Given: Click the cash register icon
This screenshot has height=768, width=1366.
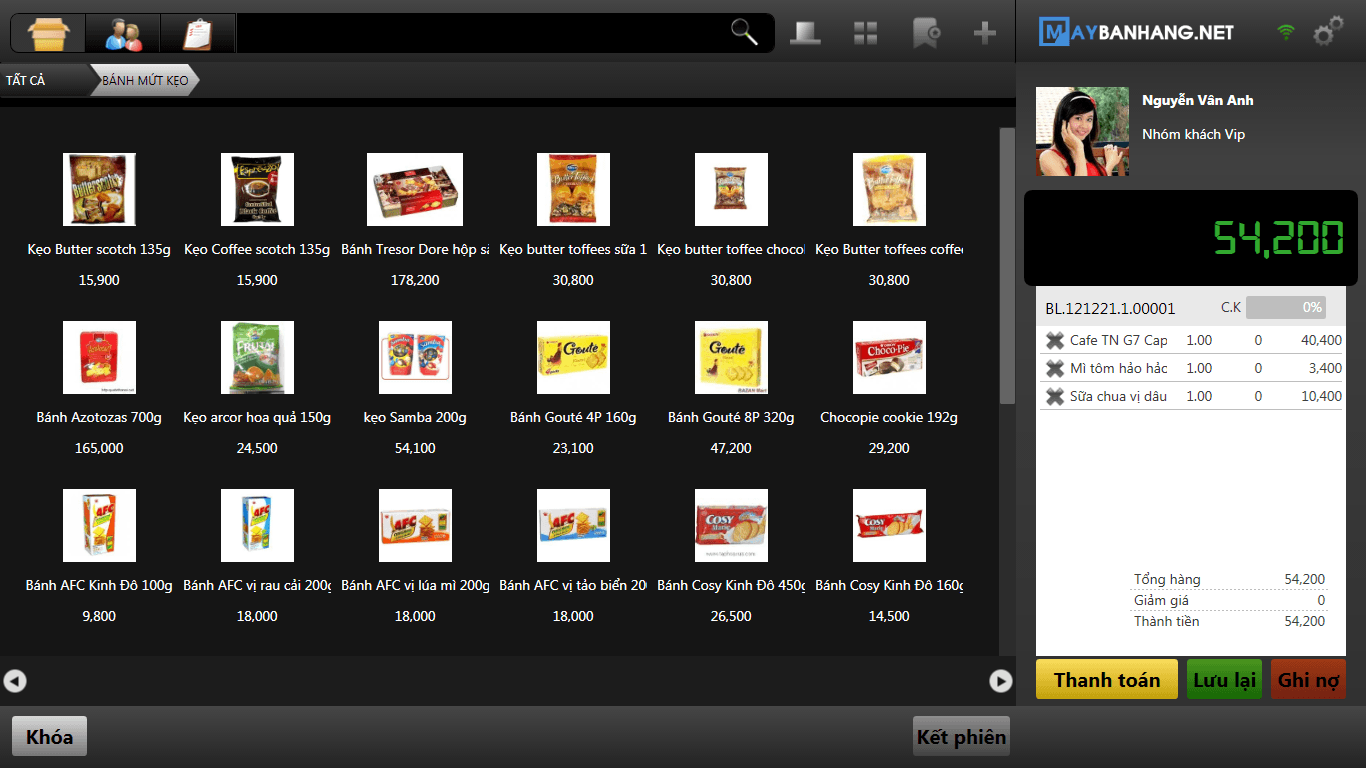Looking at the screenshot, I should (x=805, y=33).
